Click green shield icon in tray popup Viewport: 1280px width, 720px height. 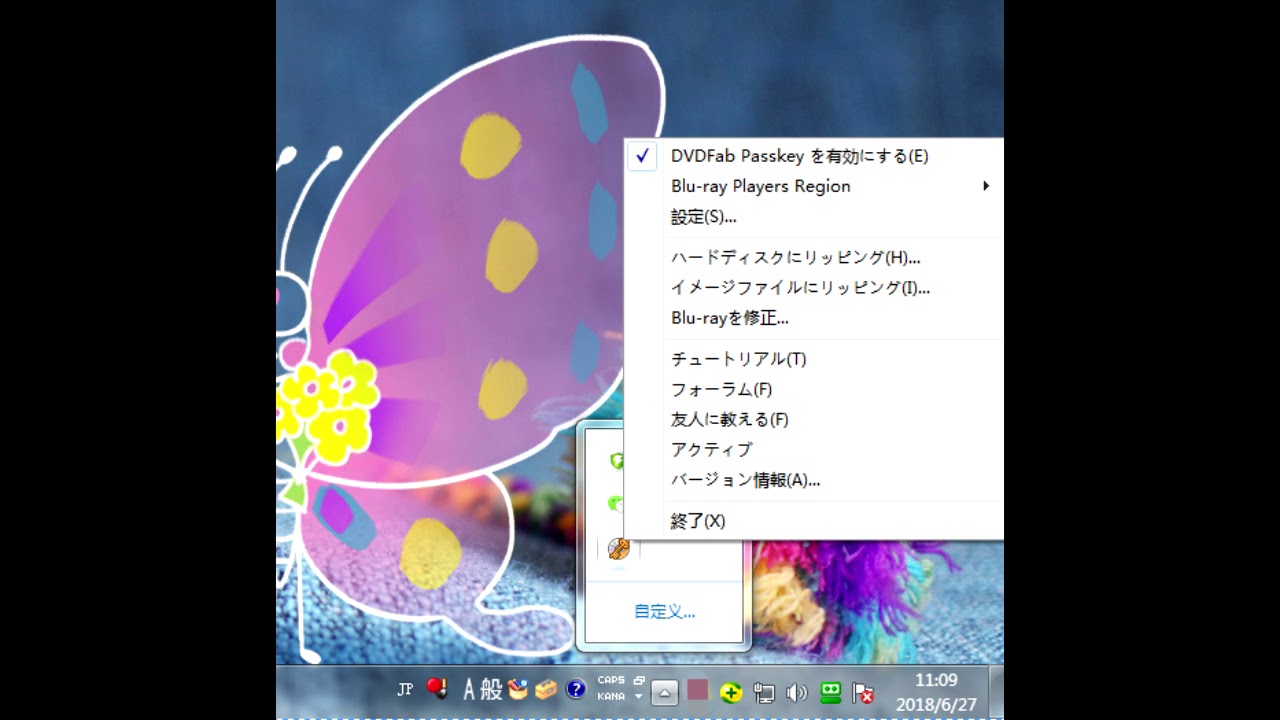[617, 461]
